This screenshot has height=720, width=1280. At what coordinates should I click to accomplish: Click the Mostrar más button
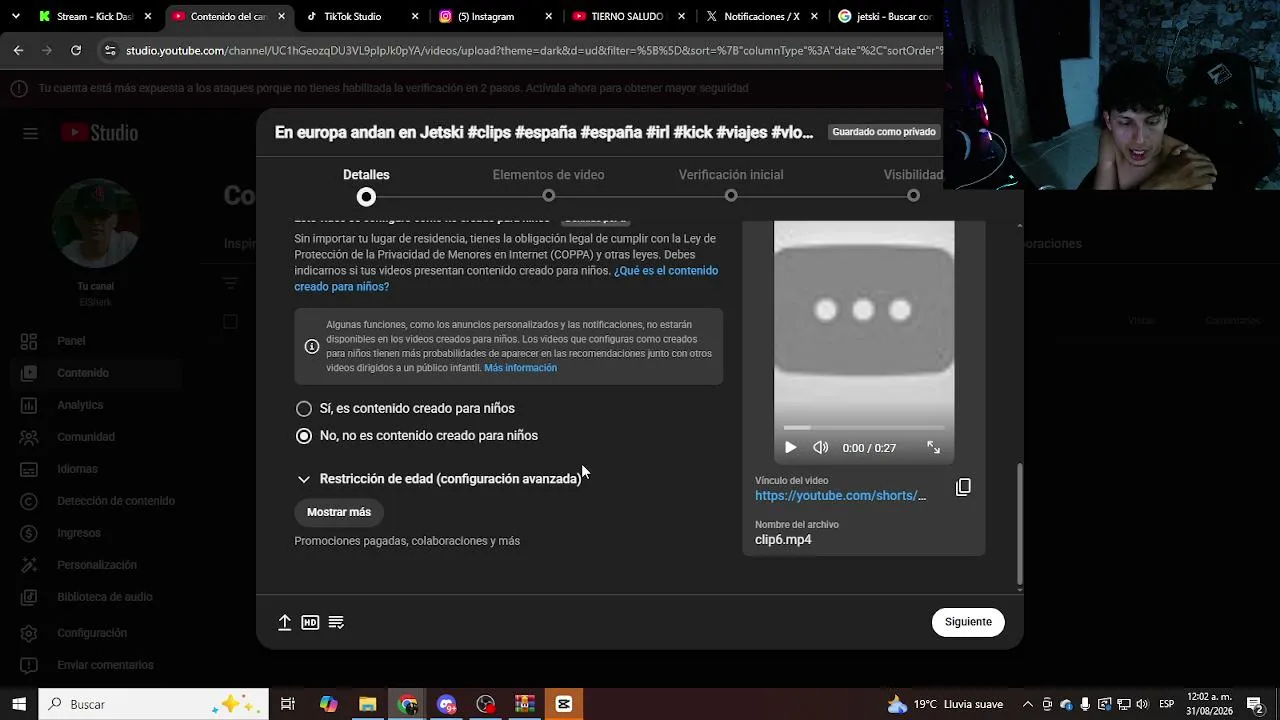pyautogui.click(x=339, y=512)
